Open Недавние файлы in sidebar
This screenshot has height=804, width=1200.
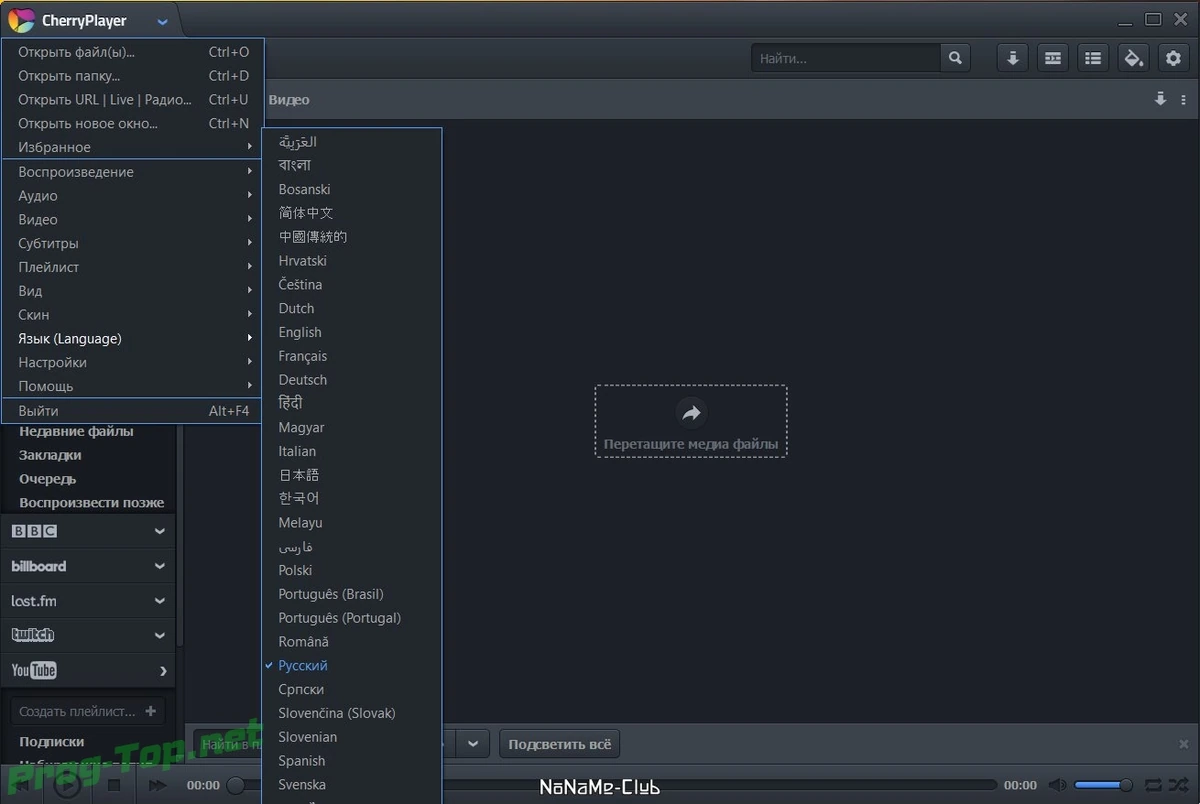[76, 431]
